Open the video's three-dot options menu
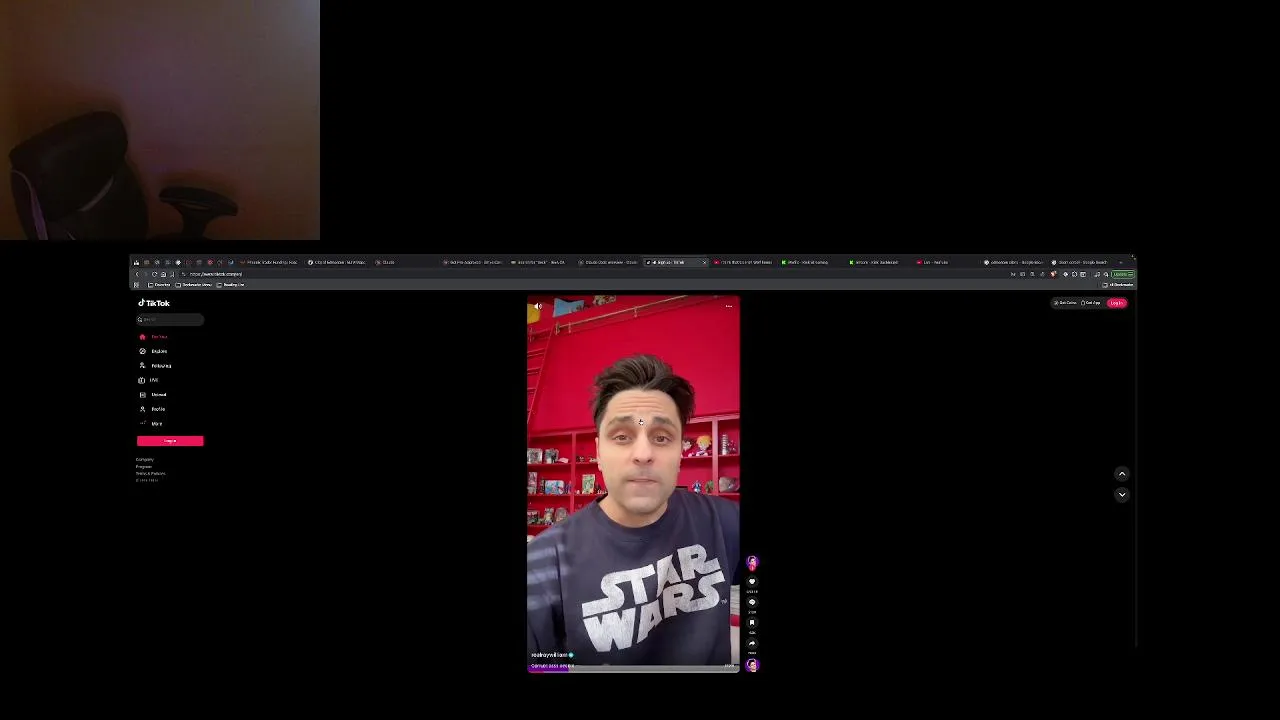Image resolution: width=1280 pixels, height=720 pixels. click(x=729, y=306)
